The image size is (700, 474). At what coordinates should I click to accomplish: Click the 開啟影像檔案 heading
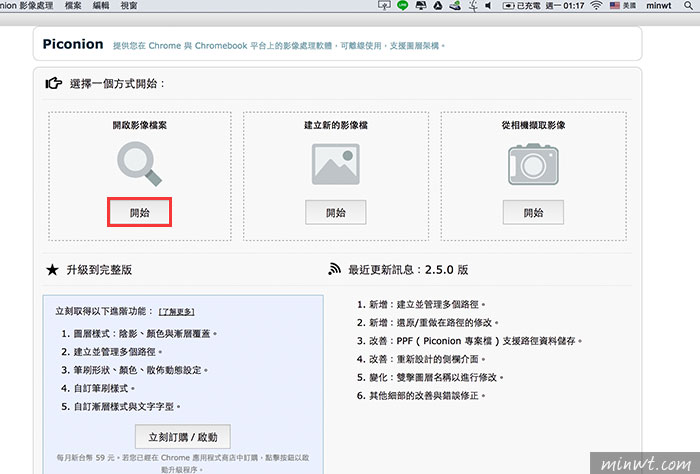(139, 125)
